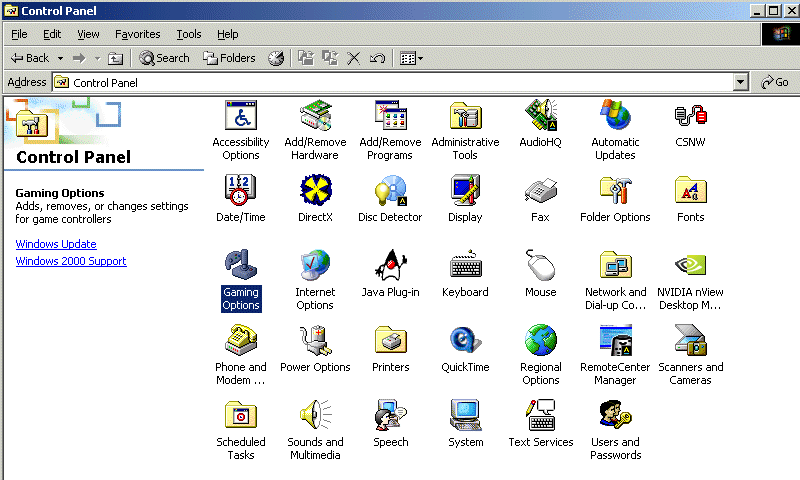The height and width of the screenshot is (480, 800).
Task: Open the RemoteCenter Manager icon
Action: tap(615, 340)
